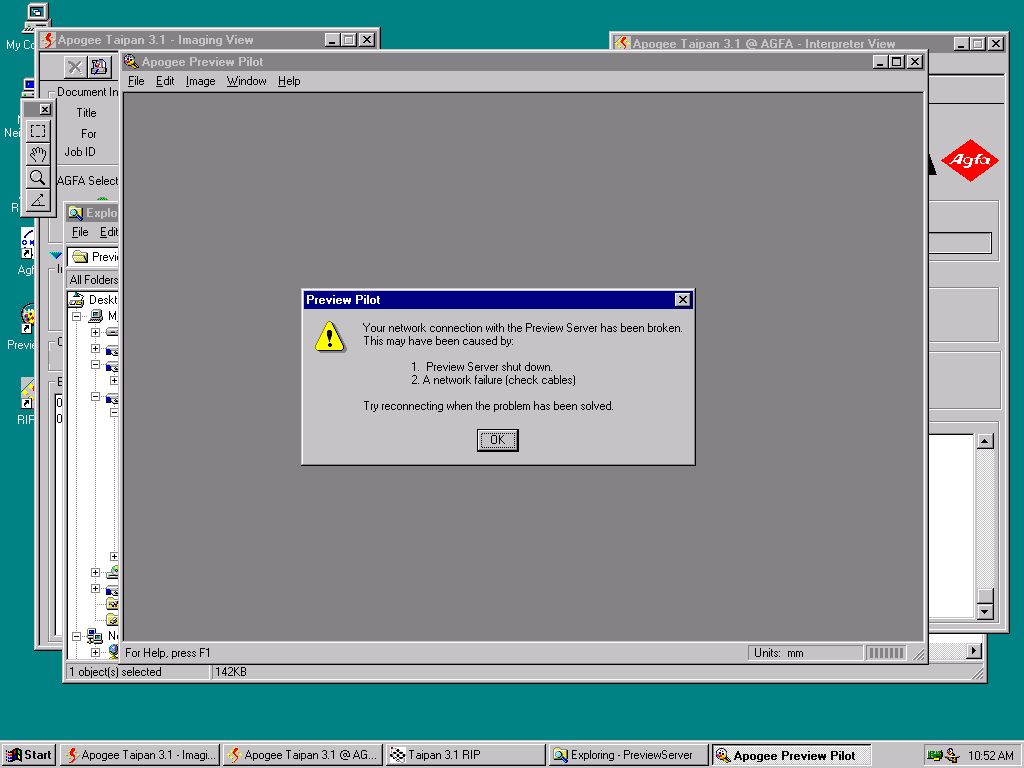Select the Agfa shortcut on the desktop
Viewport: 1024px width, 768px height.
pyautogui.click(x=27, y=244)
